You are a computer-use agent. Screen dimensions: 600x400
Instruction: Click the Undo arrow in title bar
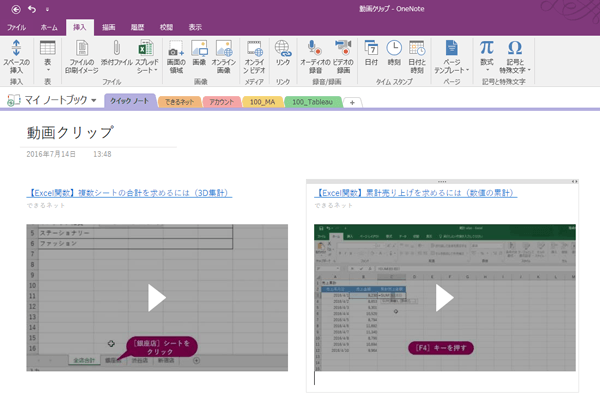[x=32, y=9]
